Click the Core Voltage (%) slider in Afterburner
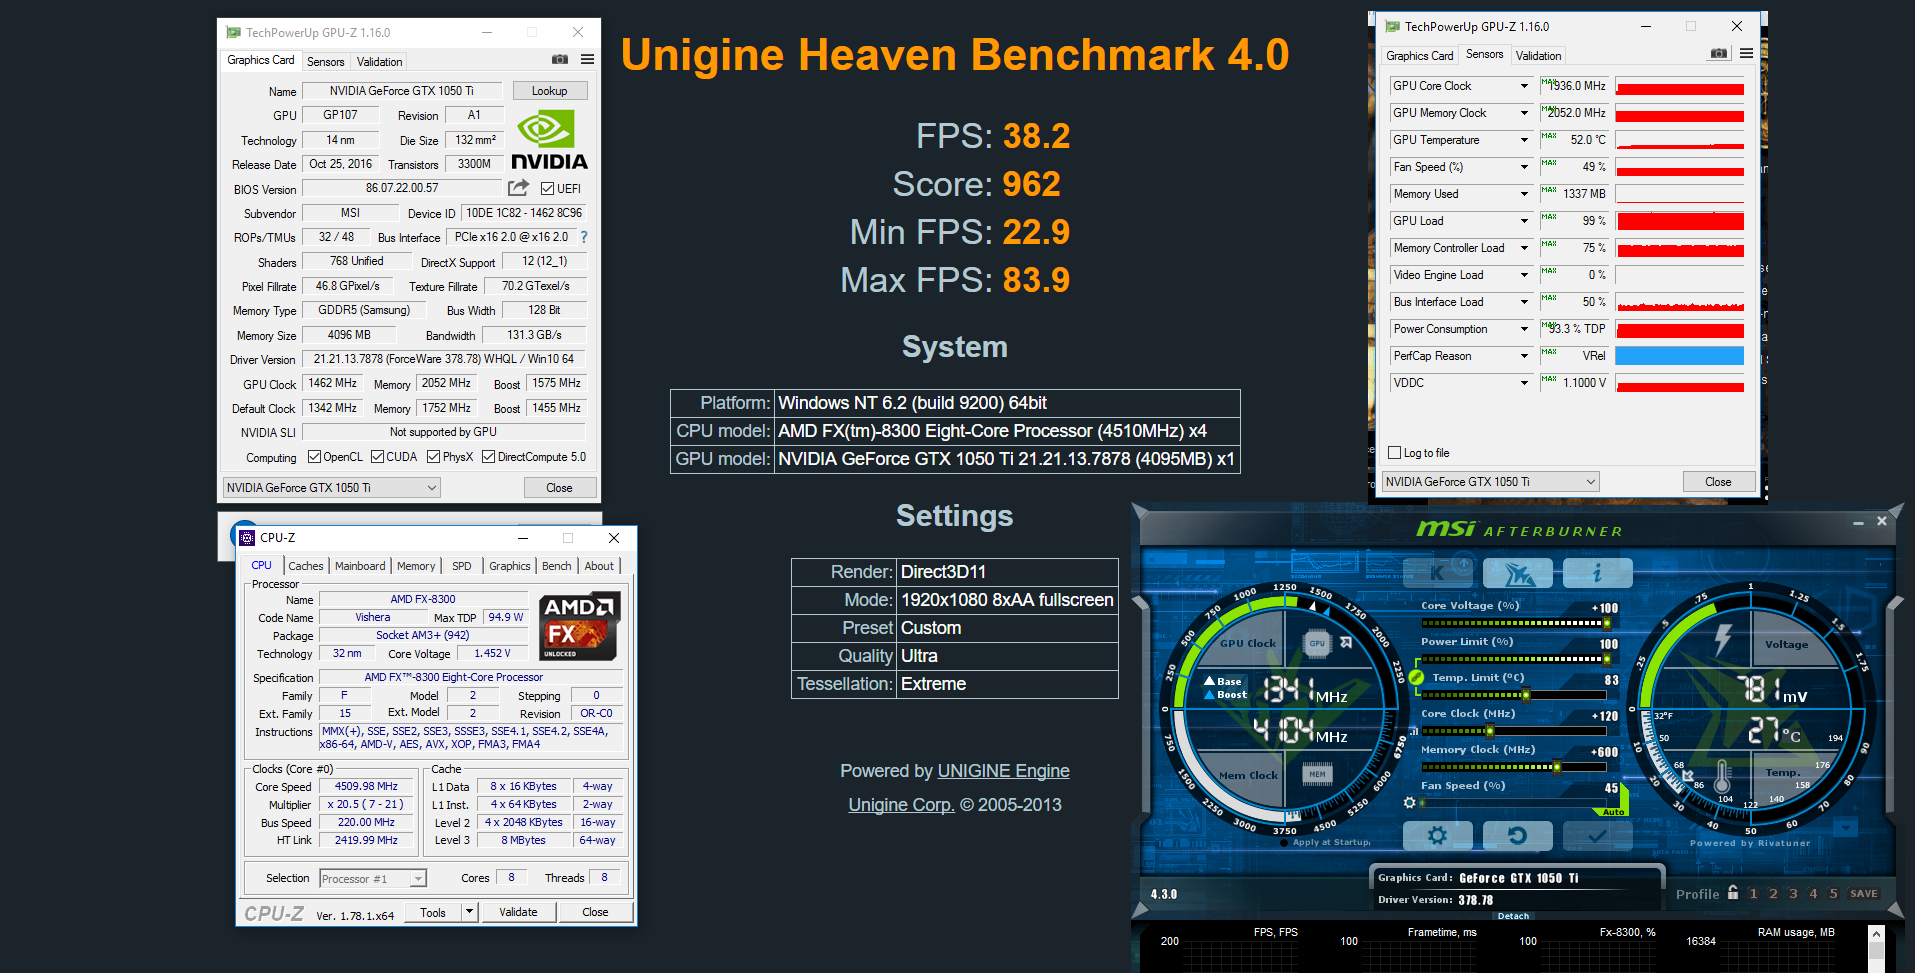Image resolution: width=1915 pixels, height=973 pixels. click(x=1514, y=623)
